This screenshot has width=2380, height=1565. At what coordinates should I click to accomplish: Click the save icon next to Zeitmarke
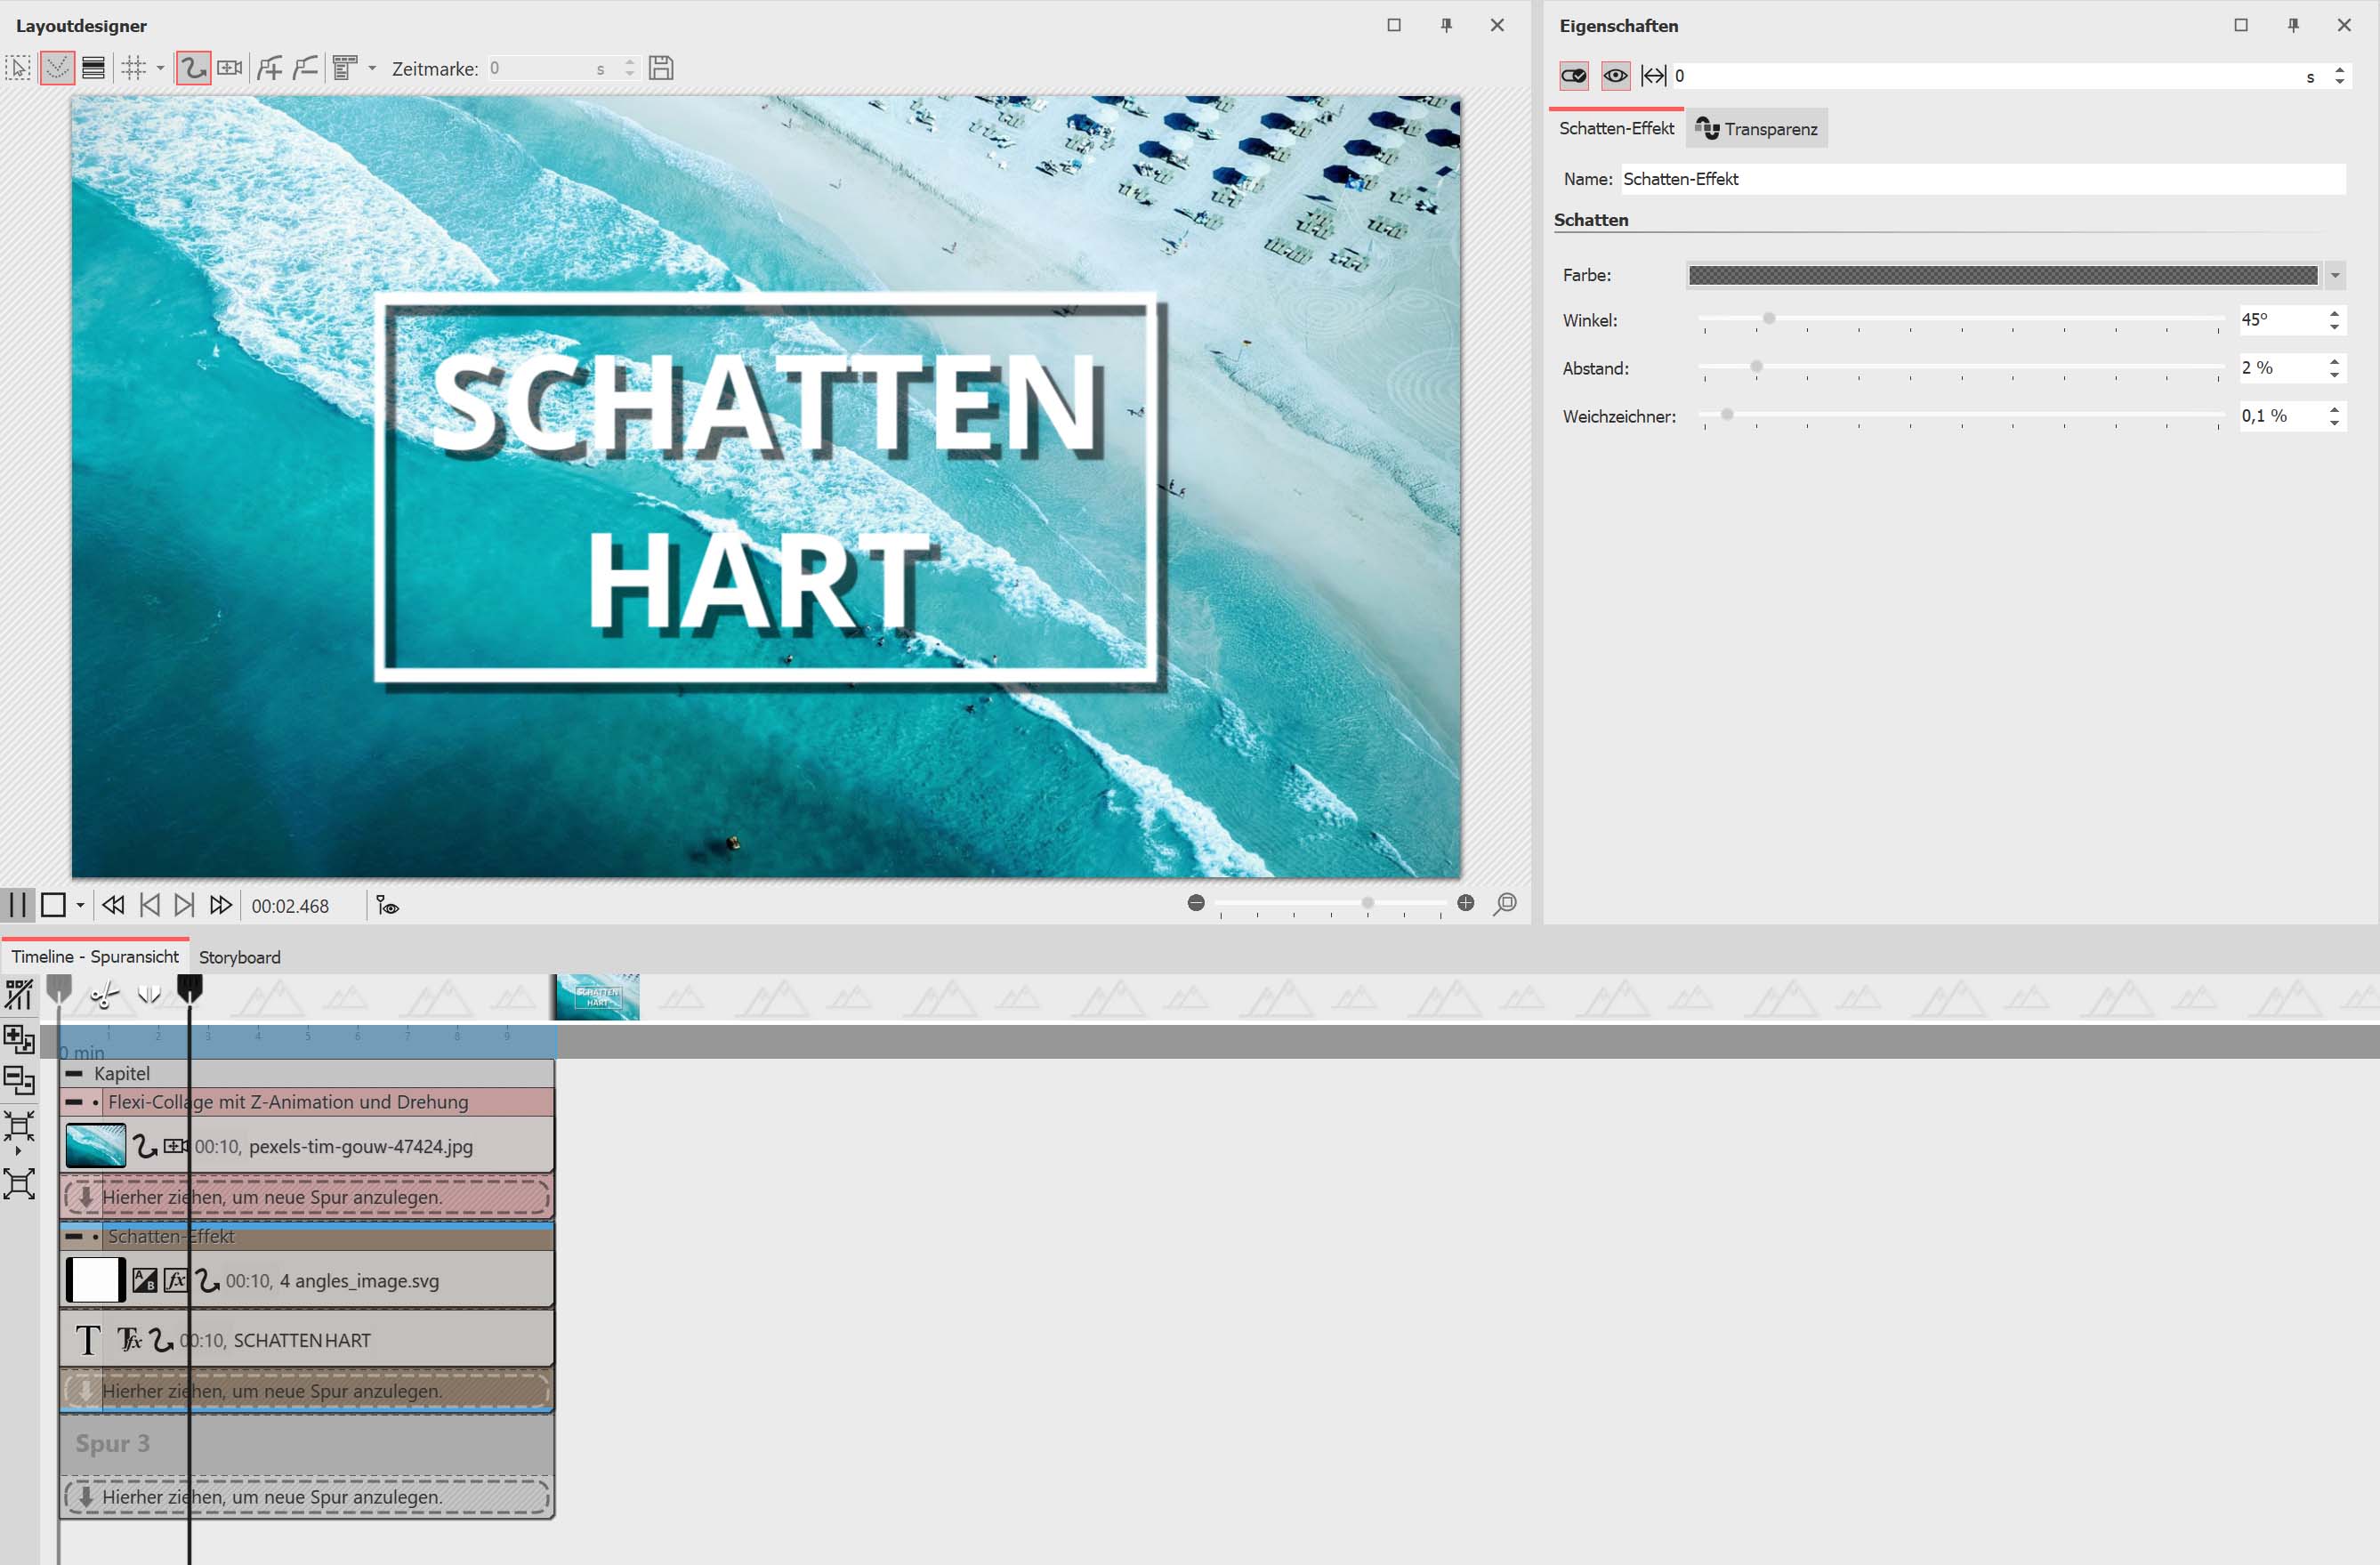click(661, 68)
